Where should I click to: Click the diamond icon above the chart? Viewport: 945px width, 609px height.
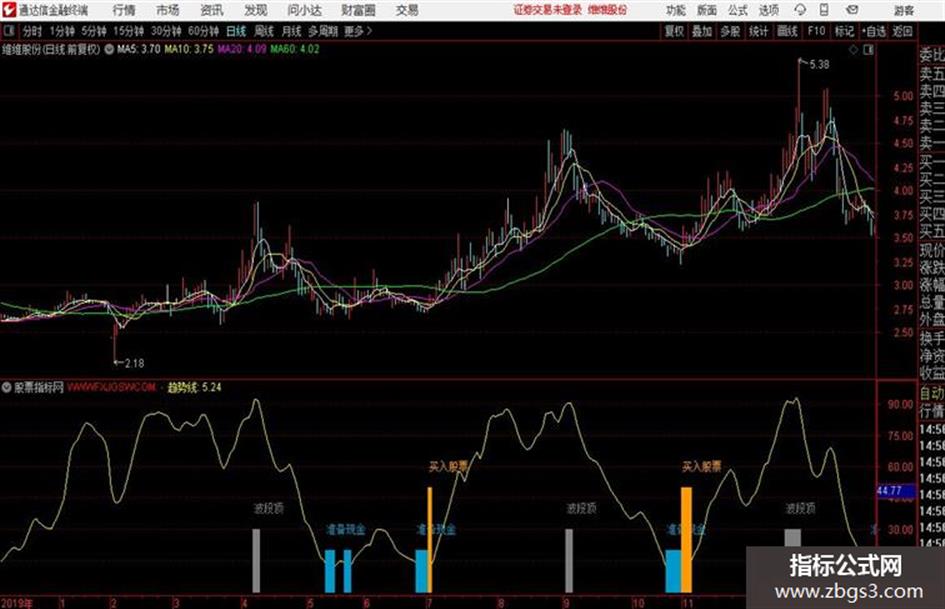[853, 50]
